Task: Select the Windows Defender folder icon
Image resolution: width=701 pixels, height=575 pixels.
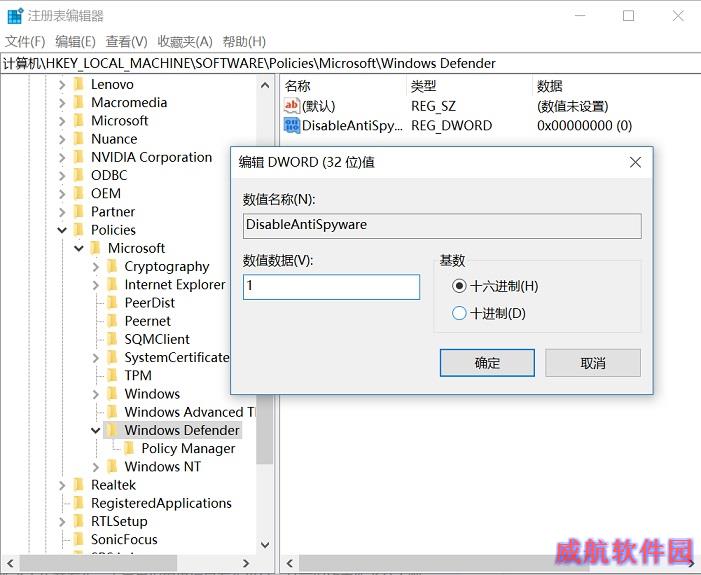Action: pos(112,430)
